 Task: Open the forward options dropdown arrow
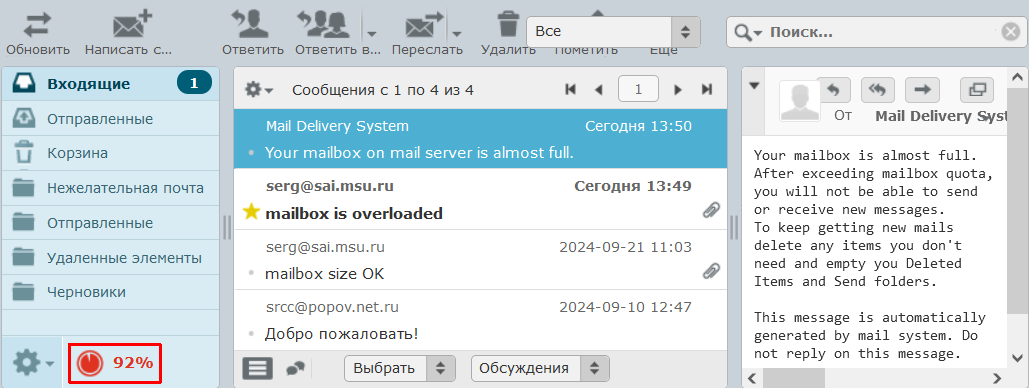(457, 33)
